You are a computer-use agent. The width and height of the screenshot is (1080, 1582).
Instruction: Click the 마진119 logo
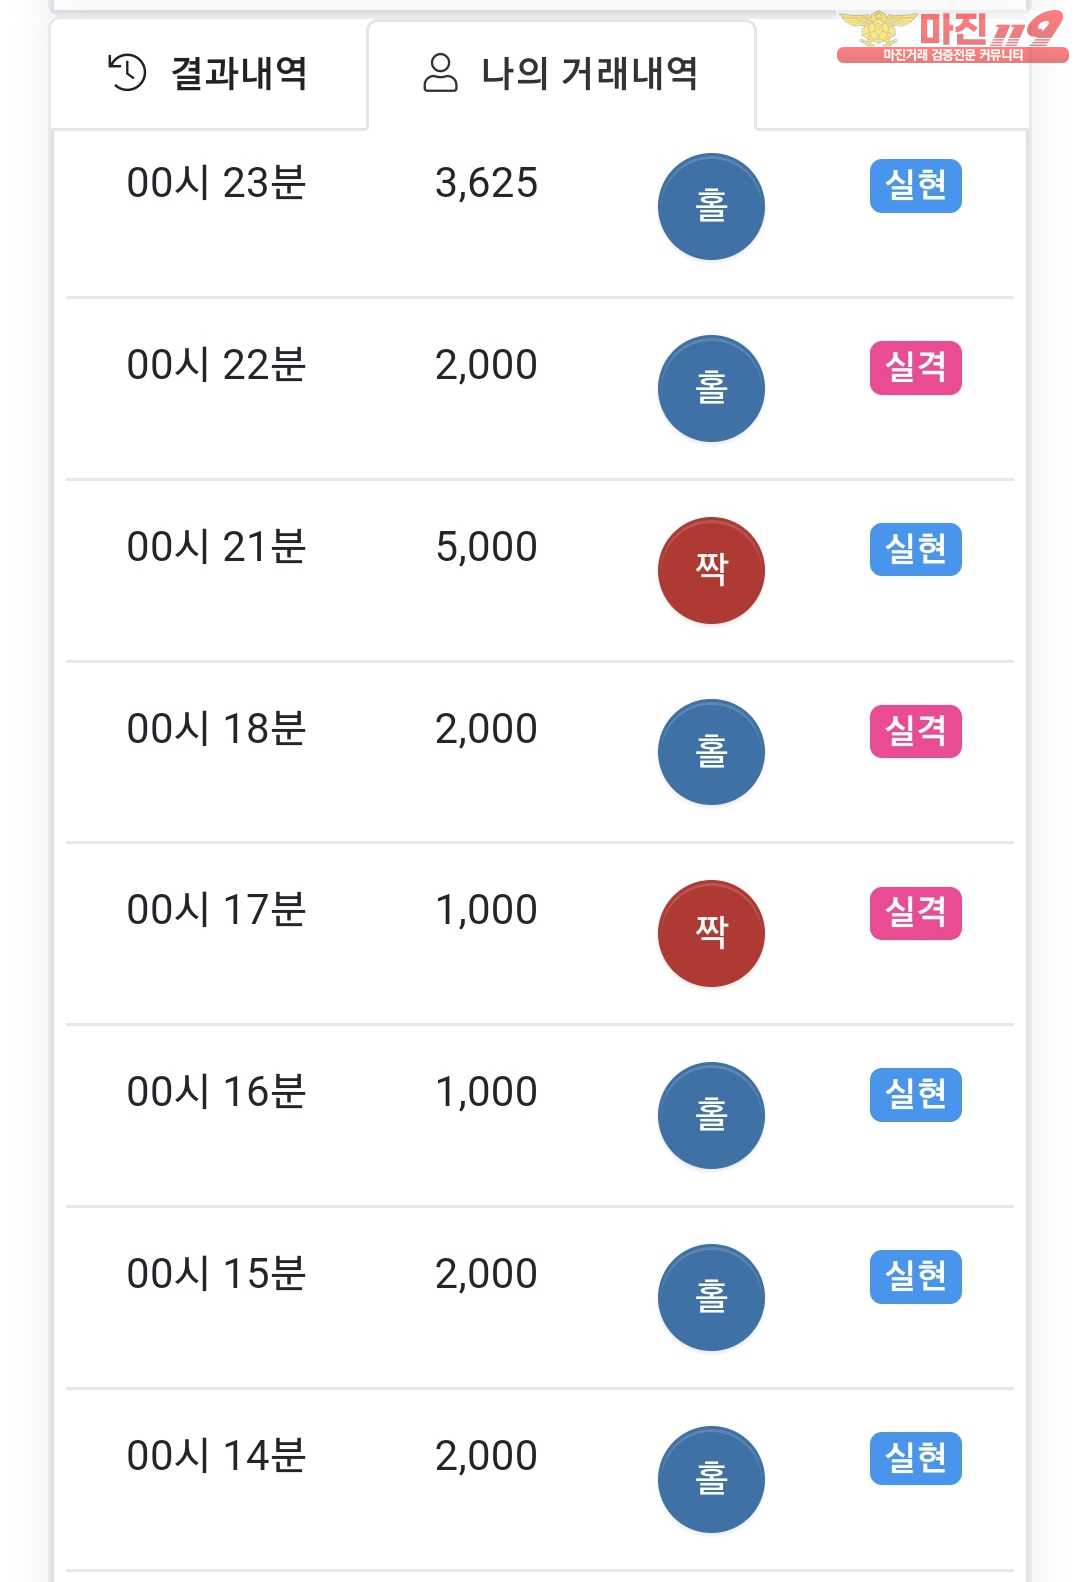pyautogui.click(x=951, y=37)
